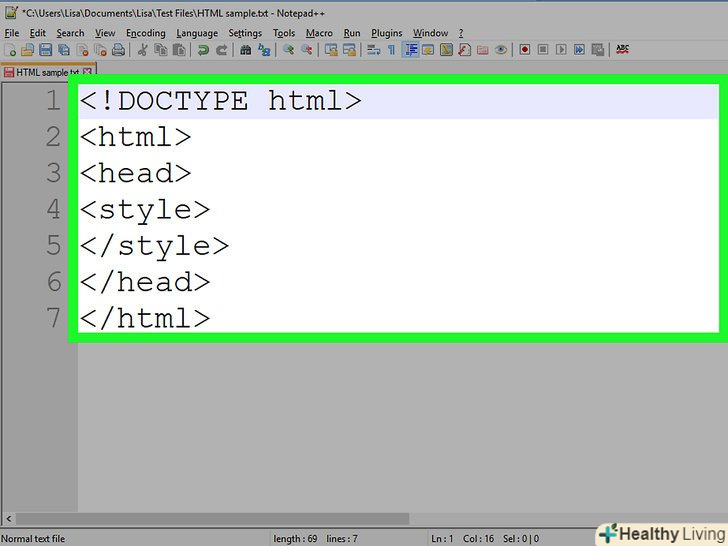Open the Function List icon
The height and width of the screenshot is (546, 728).
coord(464,50)
